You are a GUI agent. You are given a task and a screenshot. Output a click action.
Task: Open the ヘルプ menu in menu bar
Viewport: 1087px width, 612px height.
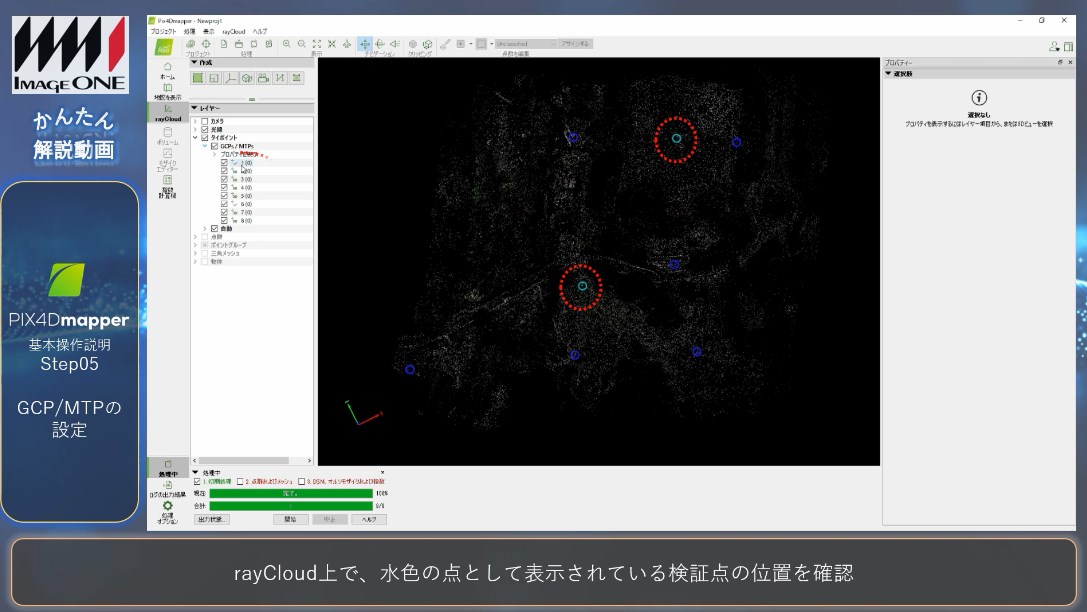tap(259, 31)
